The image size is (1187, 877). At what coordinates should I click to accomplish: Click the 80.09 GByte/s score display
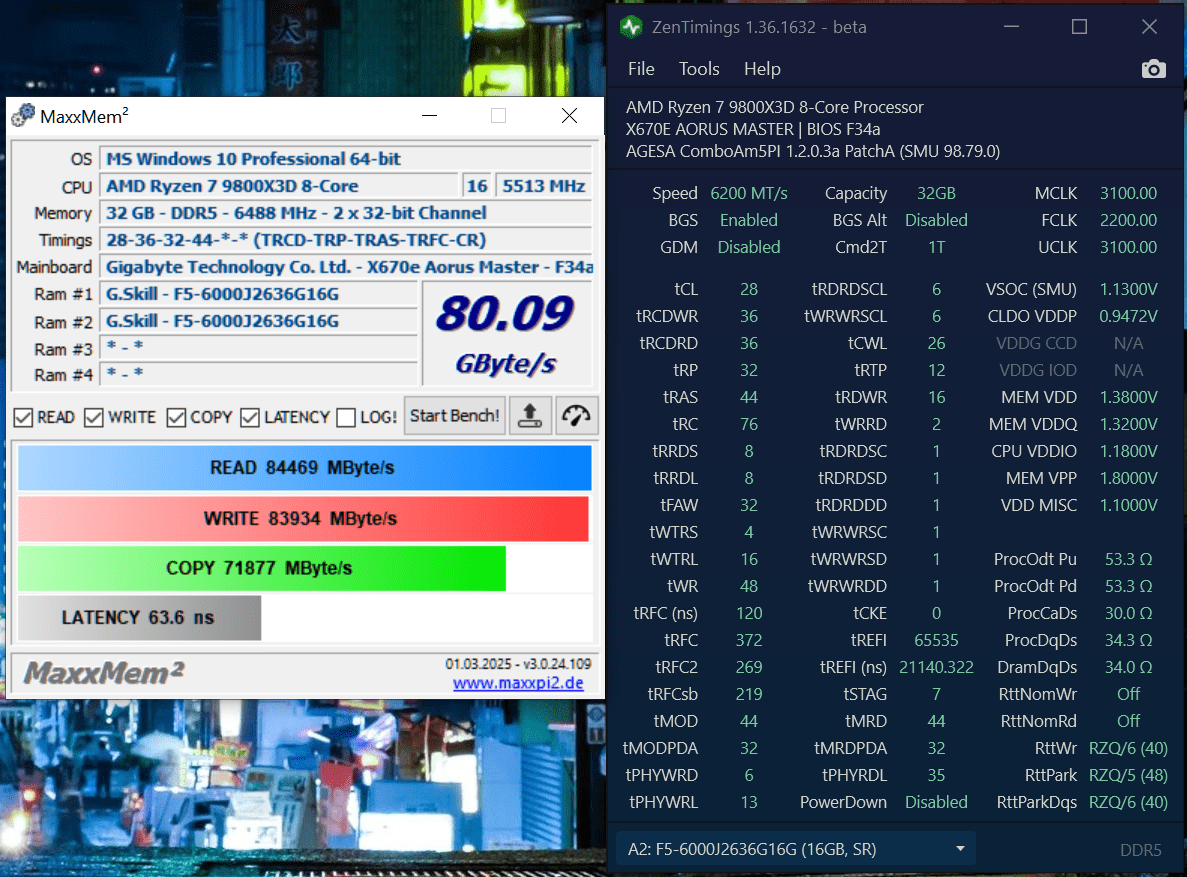click(x=506, y=334)
